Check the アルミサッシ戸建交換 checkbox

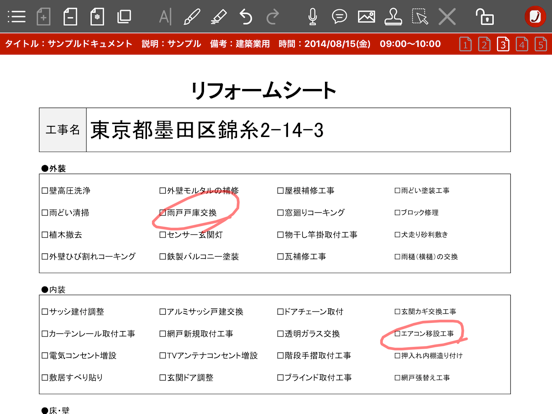pos(162,312)
